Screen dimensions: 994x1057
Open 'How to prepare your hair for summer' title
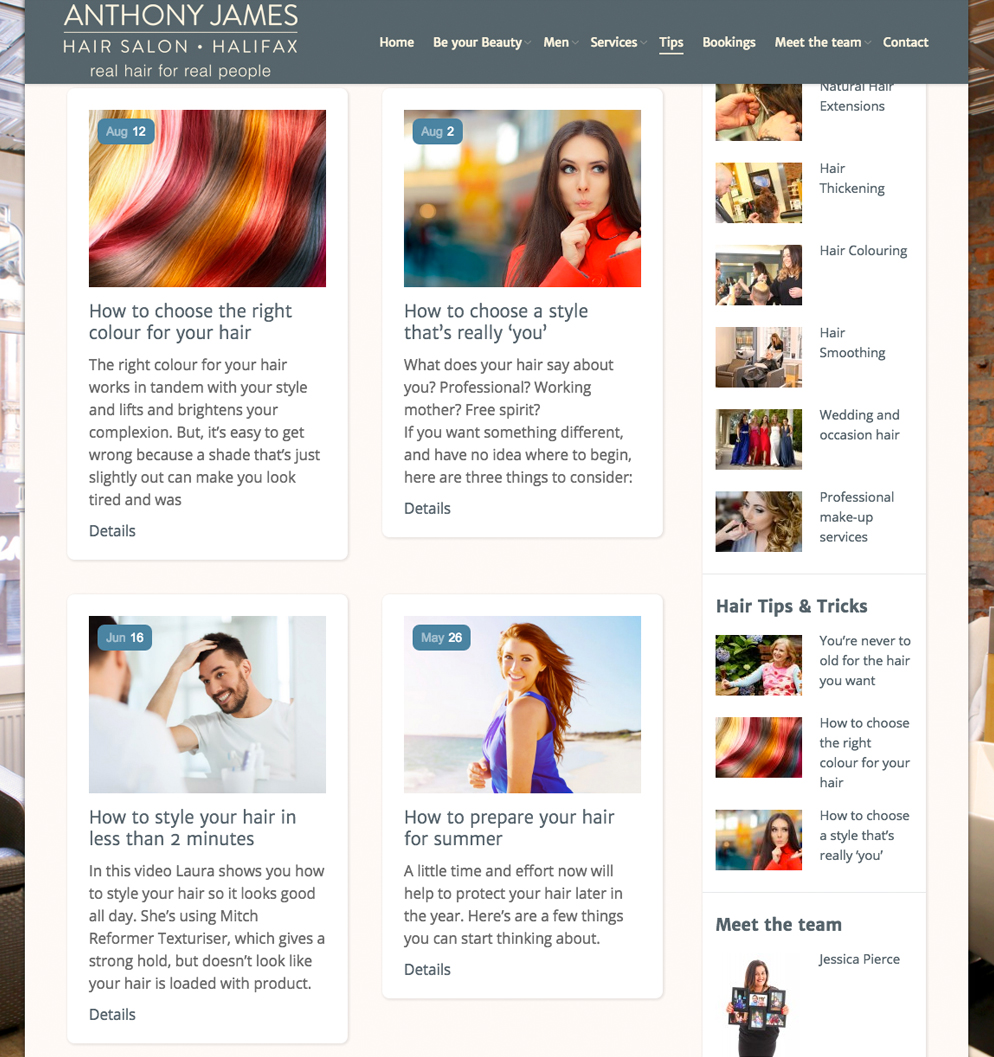(x=509, y=828)
